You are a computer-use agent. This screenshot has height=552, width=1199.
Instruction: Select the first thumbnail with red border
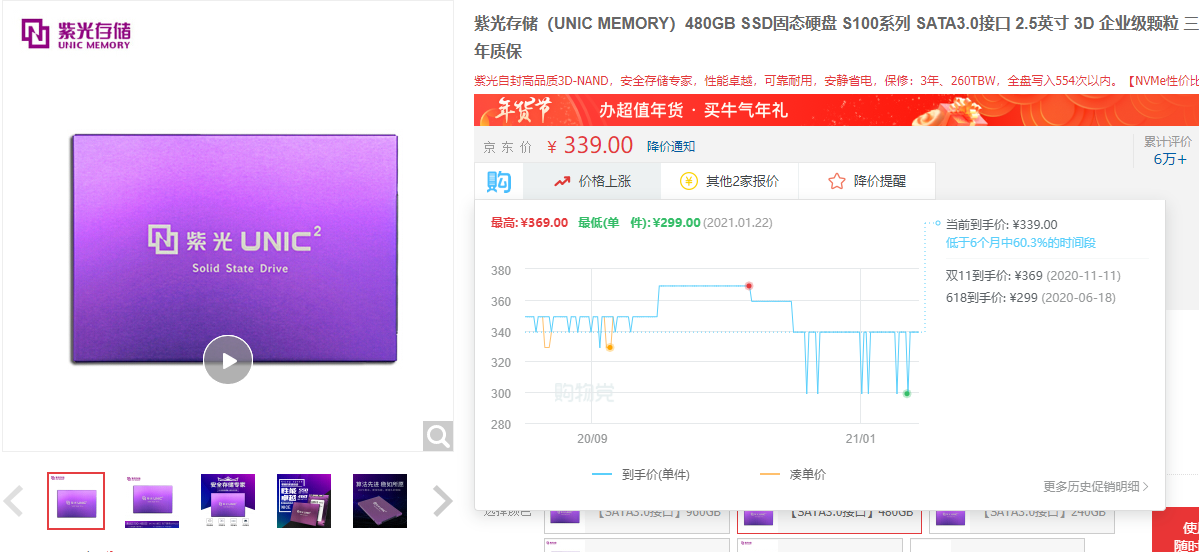(76, 501)
